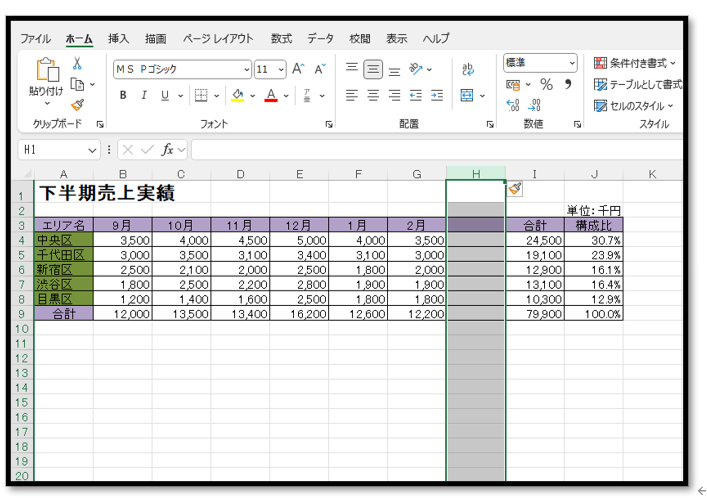Select the Format Painter brush in ribbon
This screenshot has height=500, width=707.
[x=78, y=105]
